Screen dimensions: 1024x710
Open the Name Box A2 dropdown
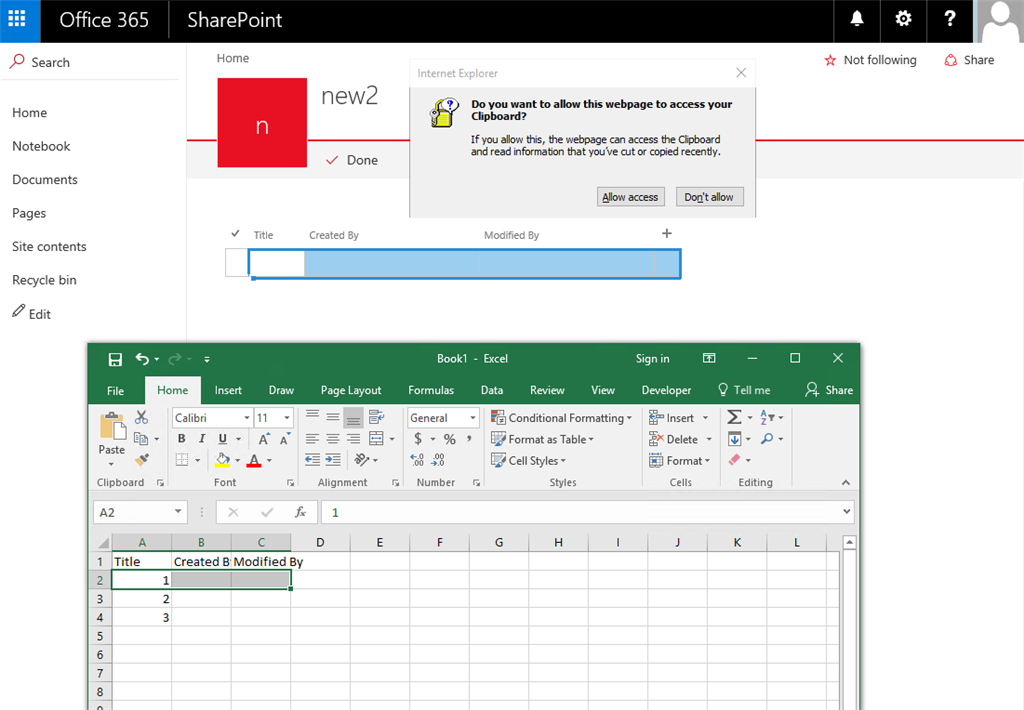[178, 511]
